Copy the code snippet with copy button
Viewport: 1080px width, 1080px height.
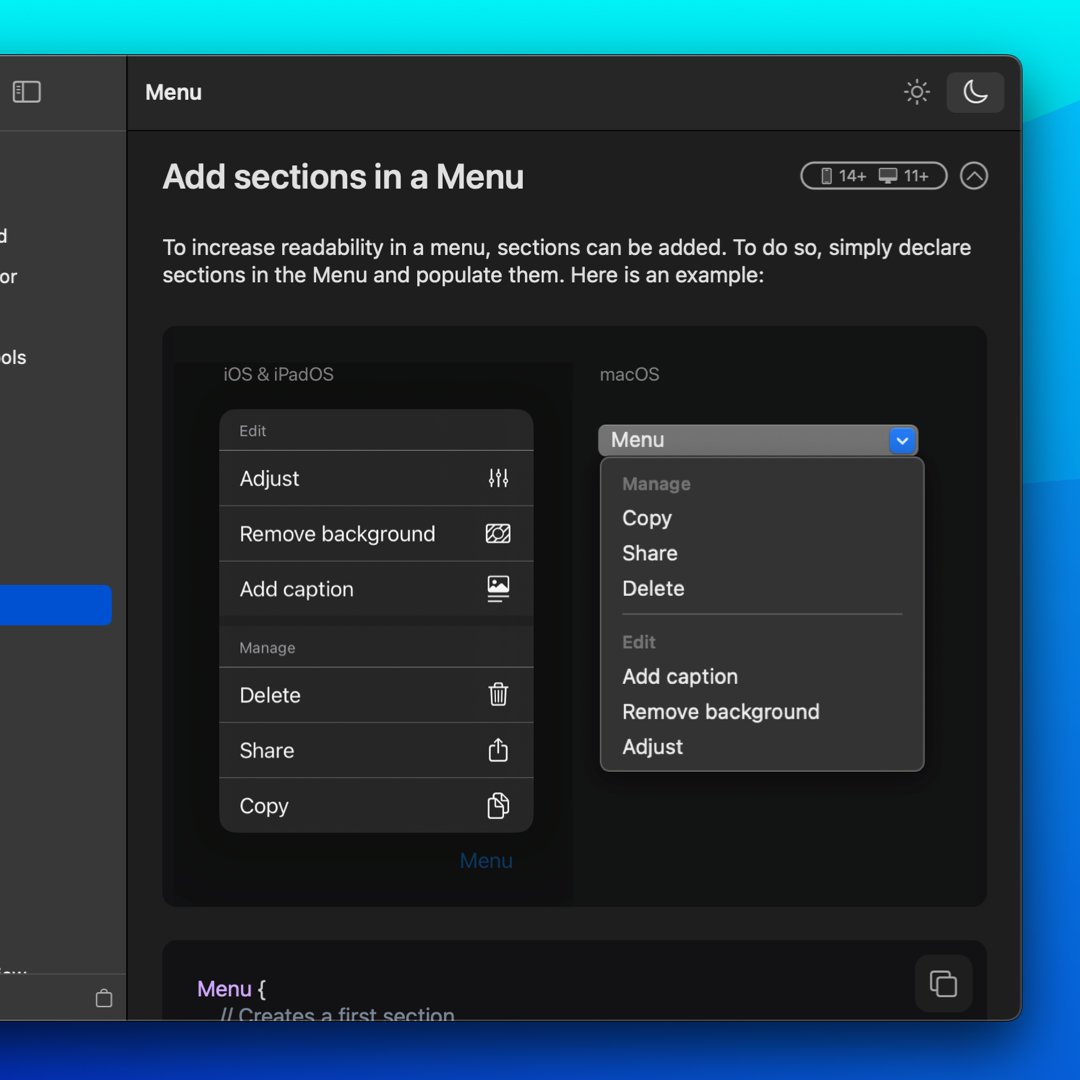pos(943,983)
